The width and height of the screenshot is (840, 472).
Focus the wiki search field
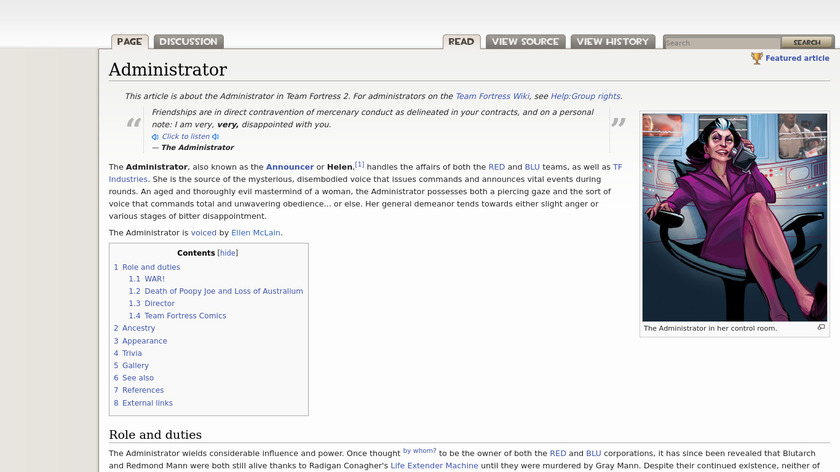(x=722, y=42)
